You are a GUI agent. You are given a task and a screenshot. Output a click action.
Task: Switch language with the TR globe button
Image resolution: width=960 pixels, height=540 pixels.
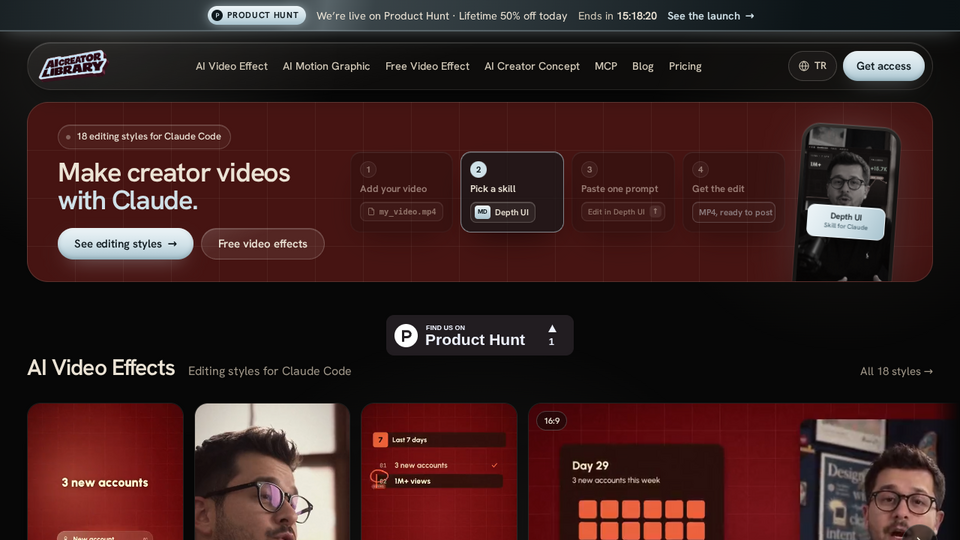[812, 66]
